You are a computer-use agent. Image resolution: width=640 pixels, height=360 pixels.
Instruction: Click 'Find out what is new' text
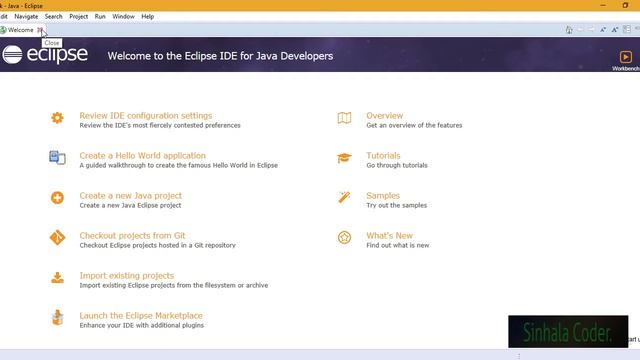(398, 245)
